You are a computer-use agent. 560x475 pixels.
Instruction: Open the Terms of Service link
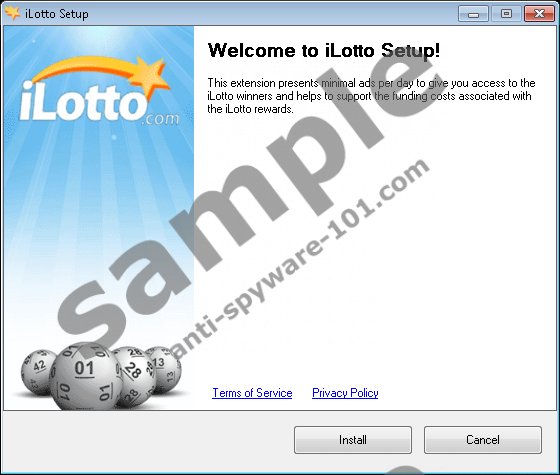[252, 393]
